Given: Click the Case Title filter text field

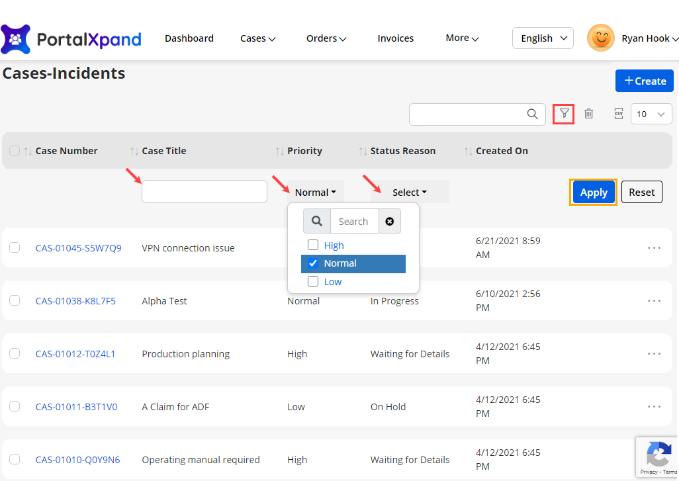Looking at the screenshot, I should (204, 191).
